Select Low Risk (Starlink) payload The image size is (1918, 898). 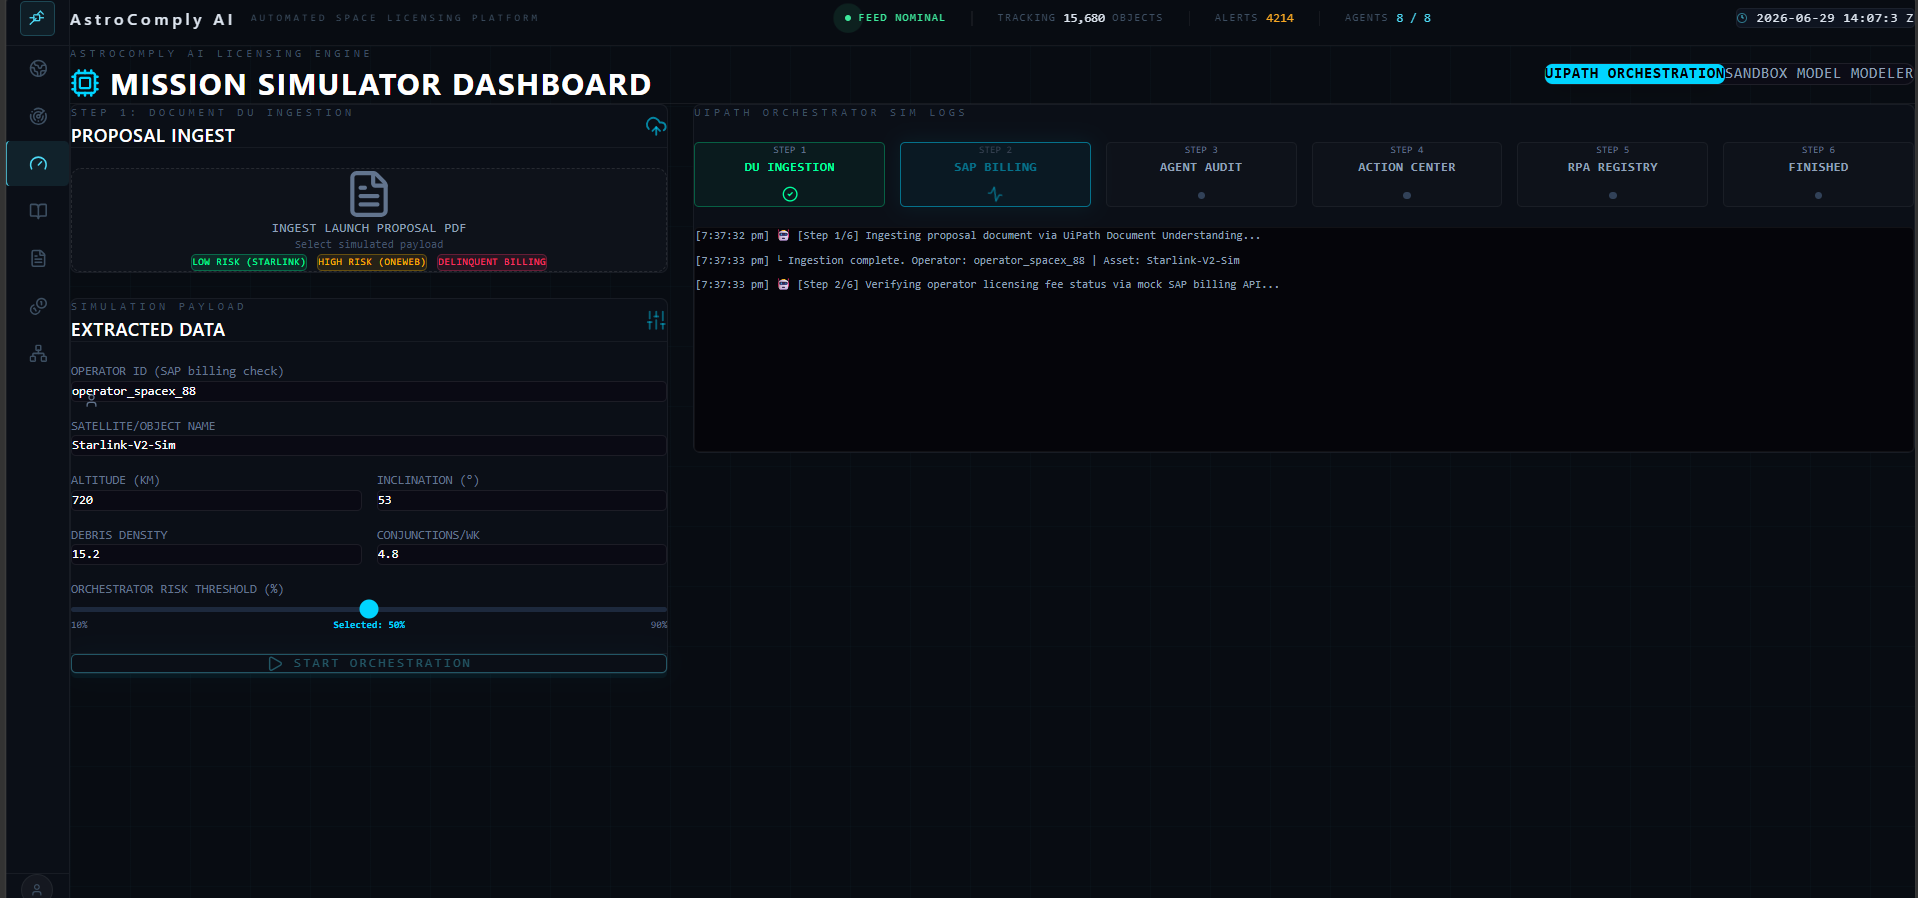[x=249, y=262]
